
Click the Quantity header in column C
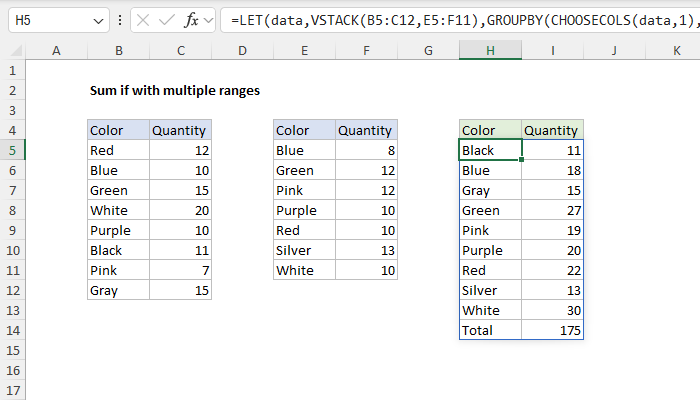pos(180,130)
